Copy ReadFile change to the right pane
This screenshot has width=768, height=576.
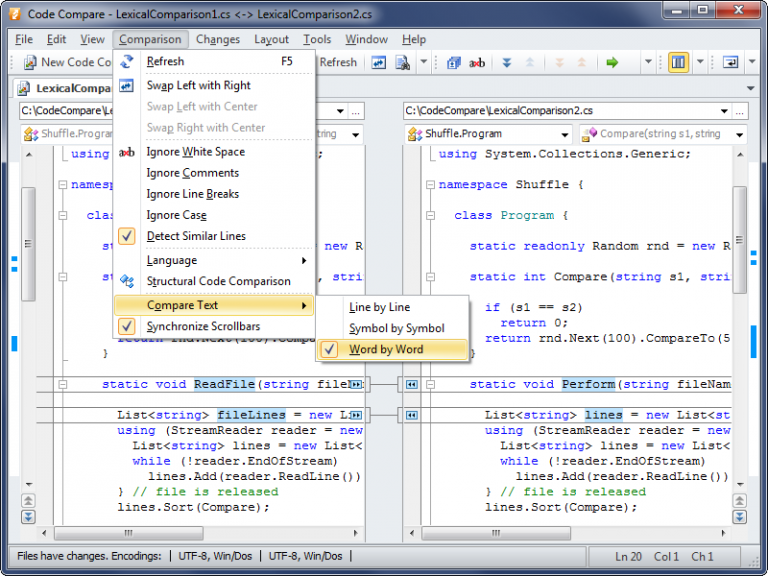click(358, 384)
